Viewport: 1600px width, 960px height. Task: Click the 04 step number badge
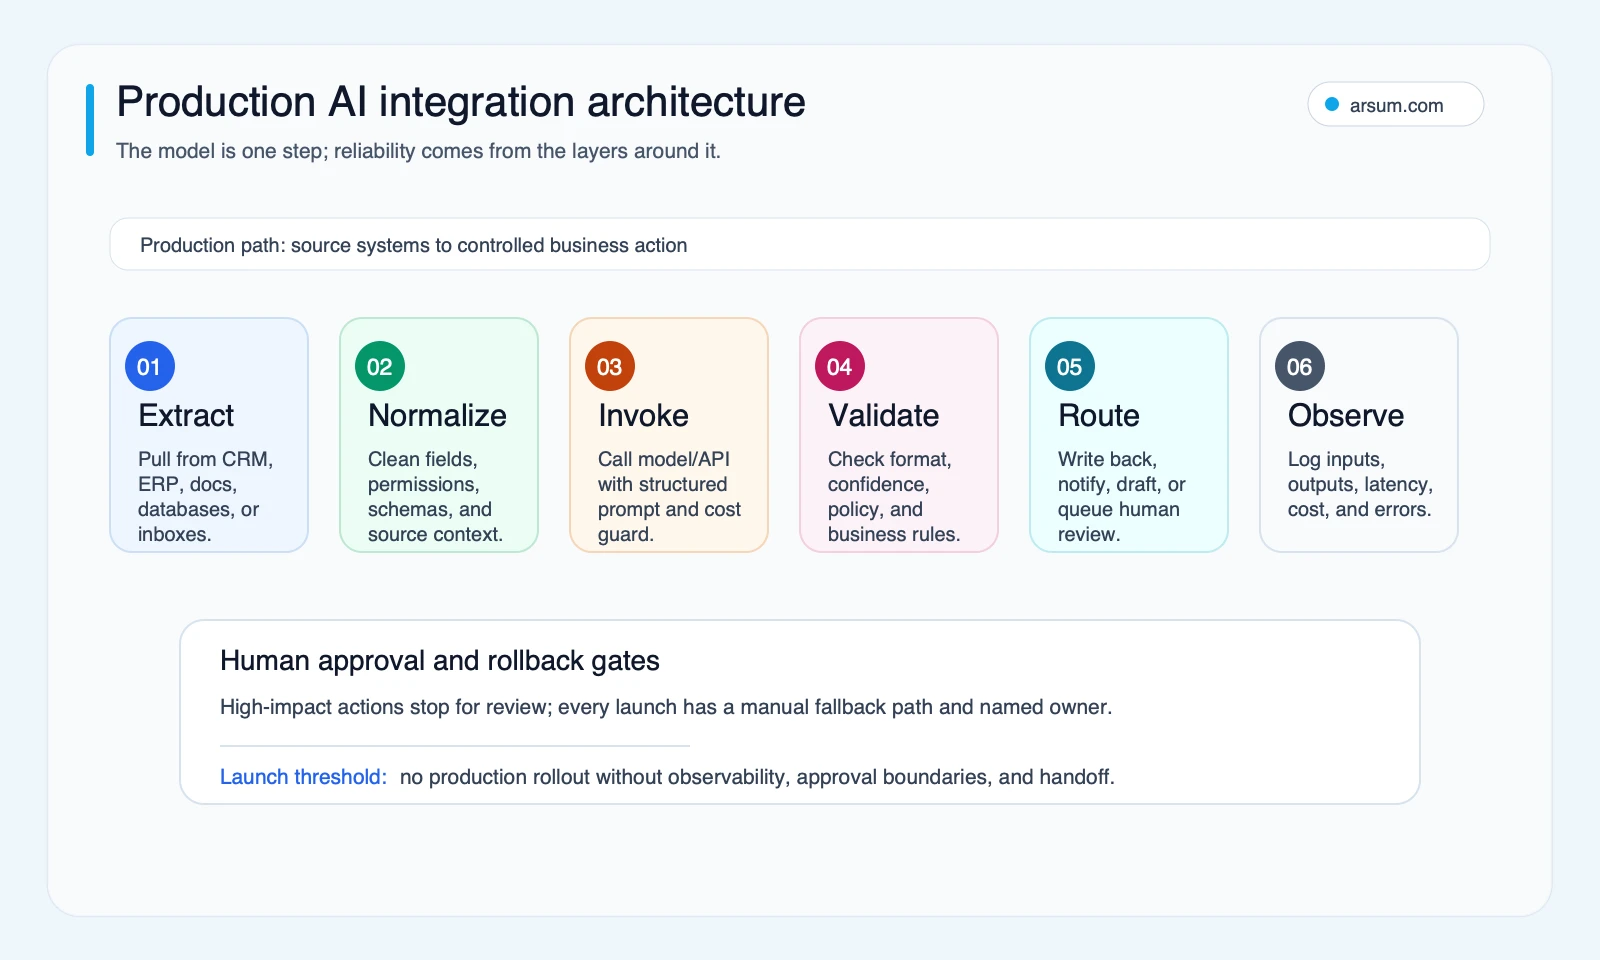click(x=840, y=367)
